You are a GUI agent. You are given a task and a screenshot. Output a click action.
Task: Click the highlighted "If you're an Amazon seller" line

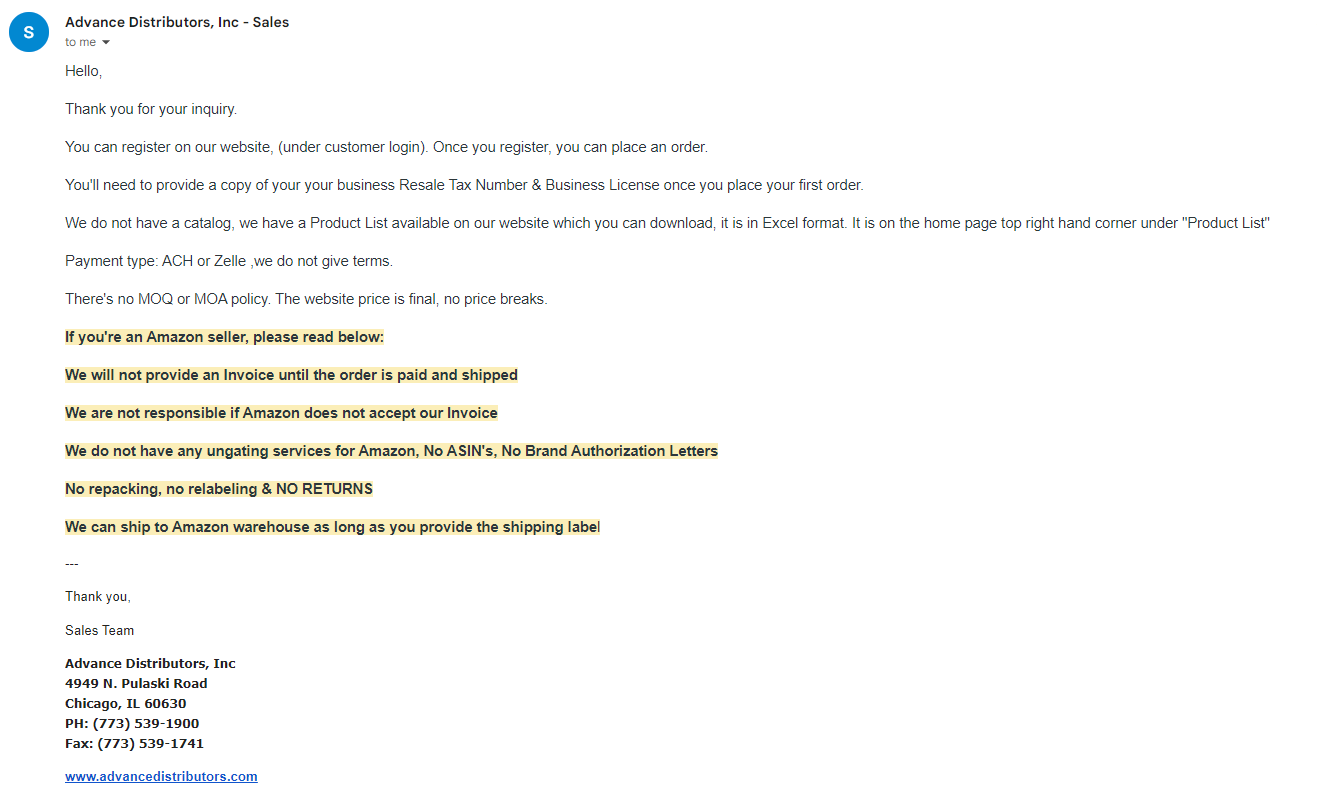[x=224, y=337]
